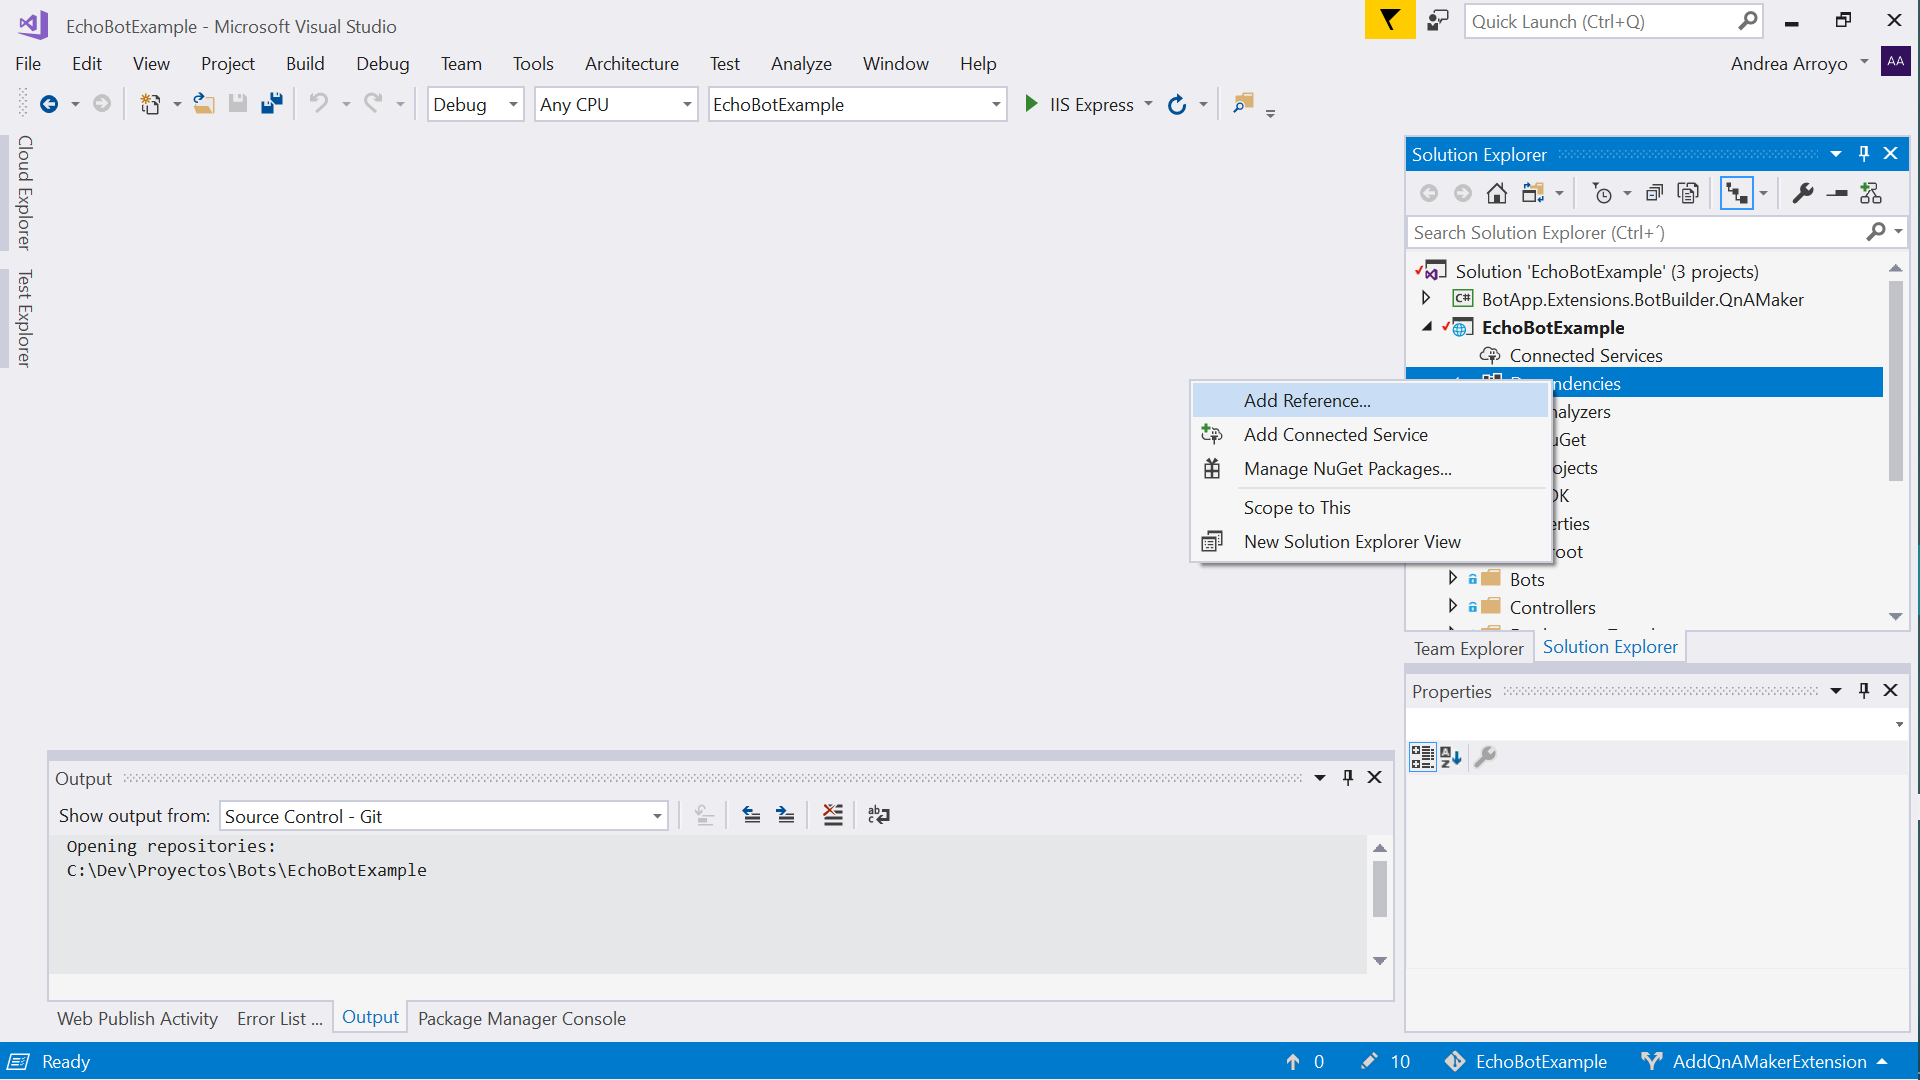
Task: Select Manage NuGet Packages from context menu
Action: [1348, 468]
